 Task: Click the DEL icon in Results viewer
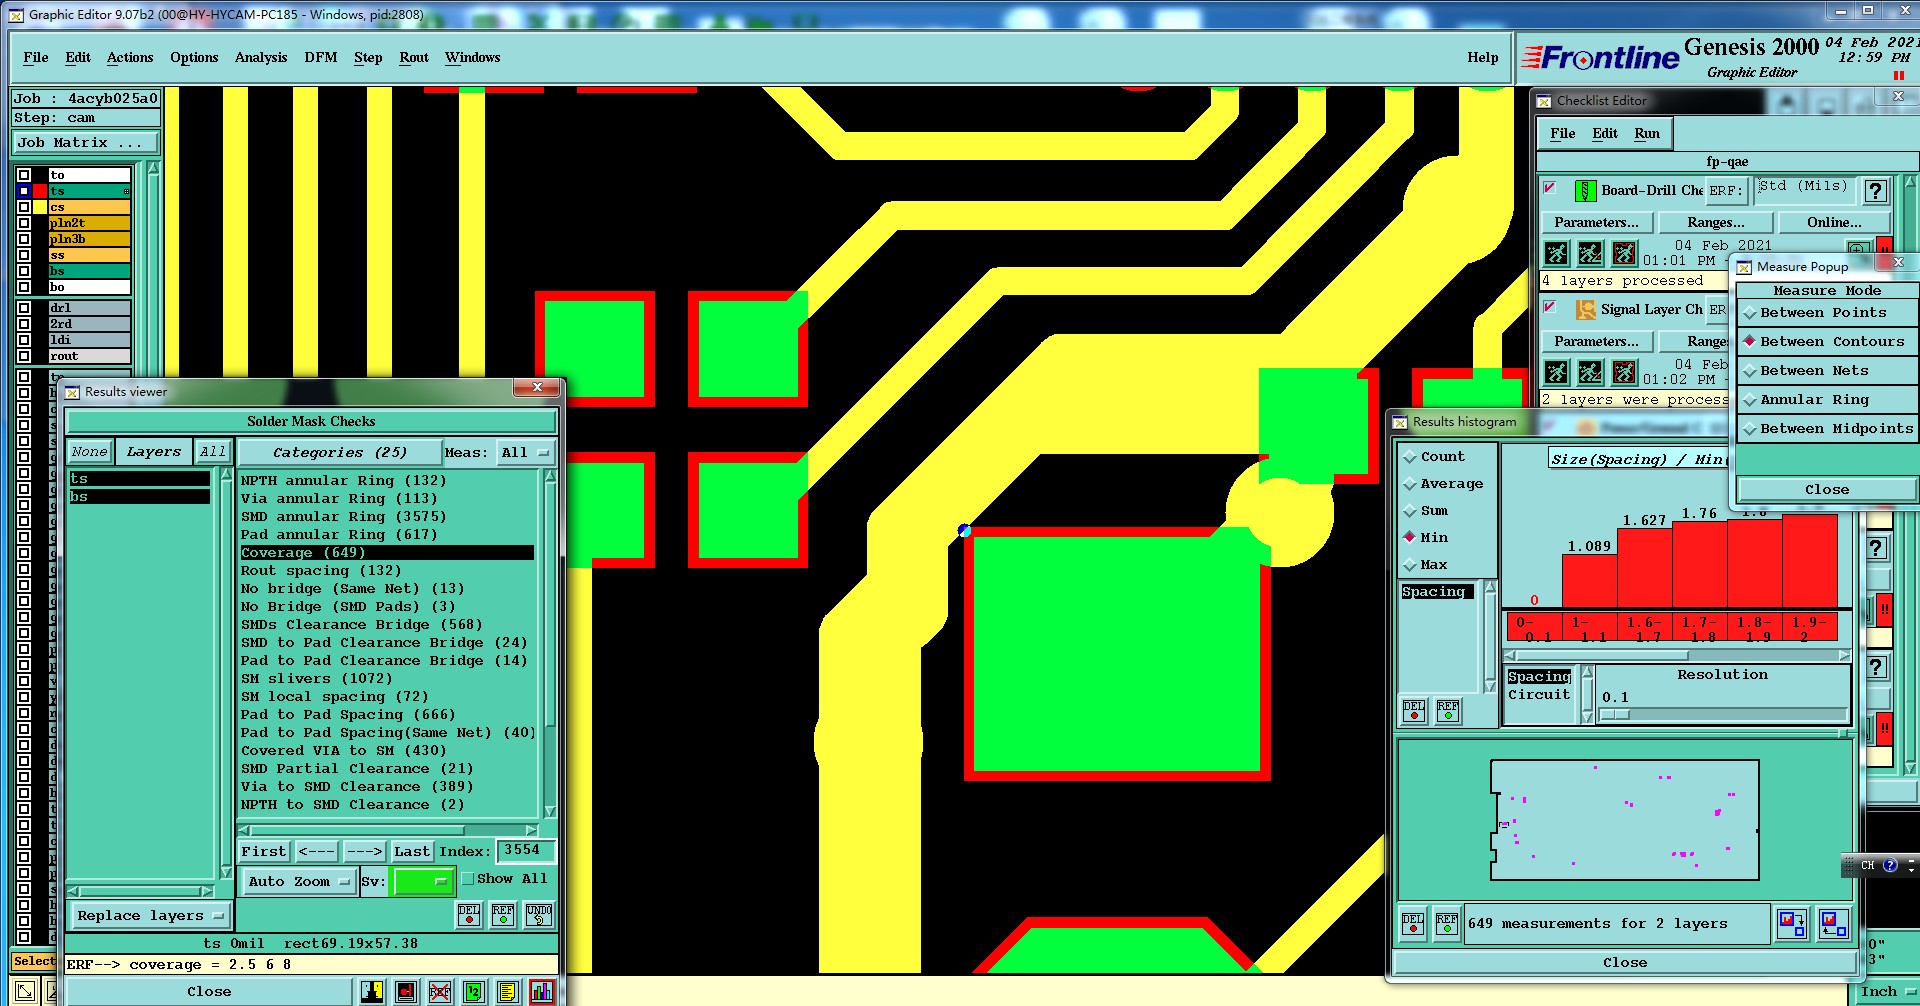point(469,914)
